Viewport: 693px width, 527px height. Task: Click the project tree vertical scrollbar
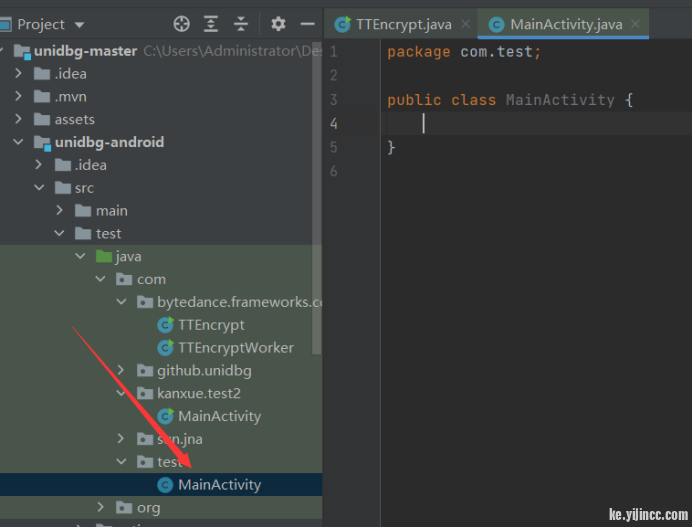point(316,197)
